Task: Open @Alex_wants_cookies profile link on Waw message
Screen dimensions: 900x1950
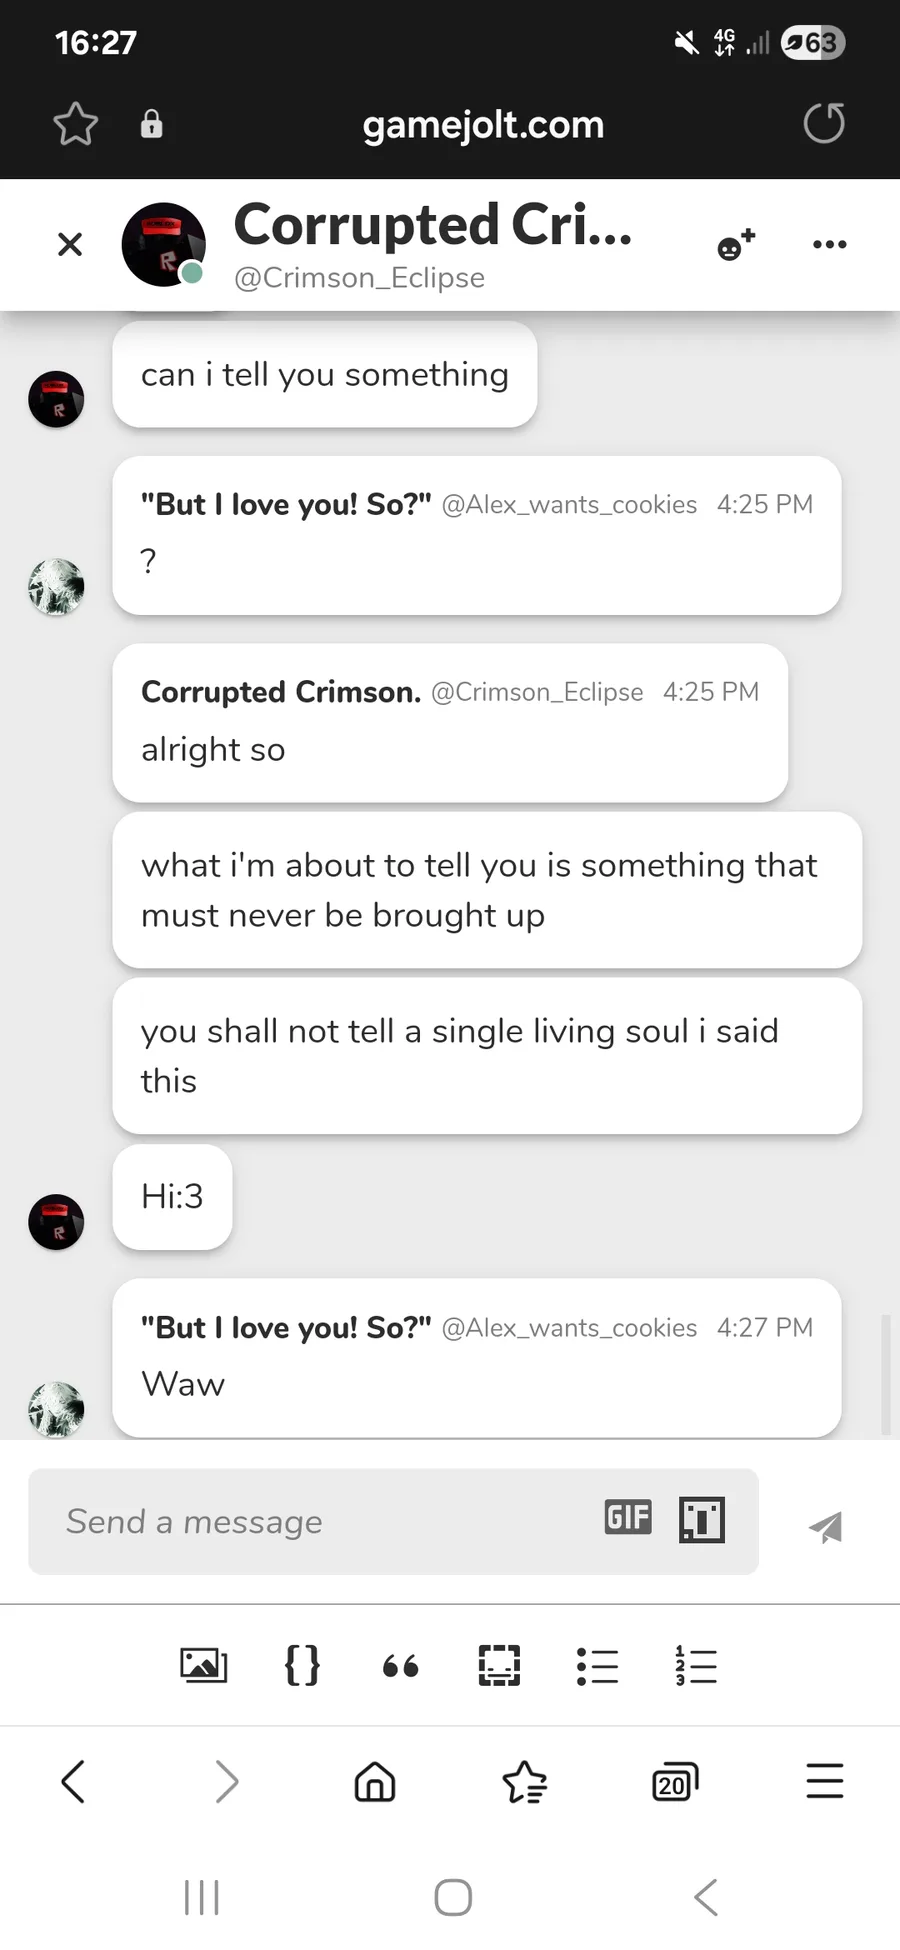Action: point(569,1328)
